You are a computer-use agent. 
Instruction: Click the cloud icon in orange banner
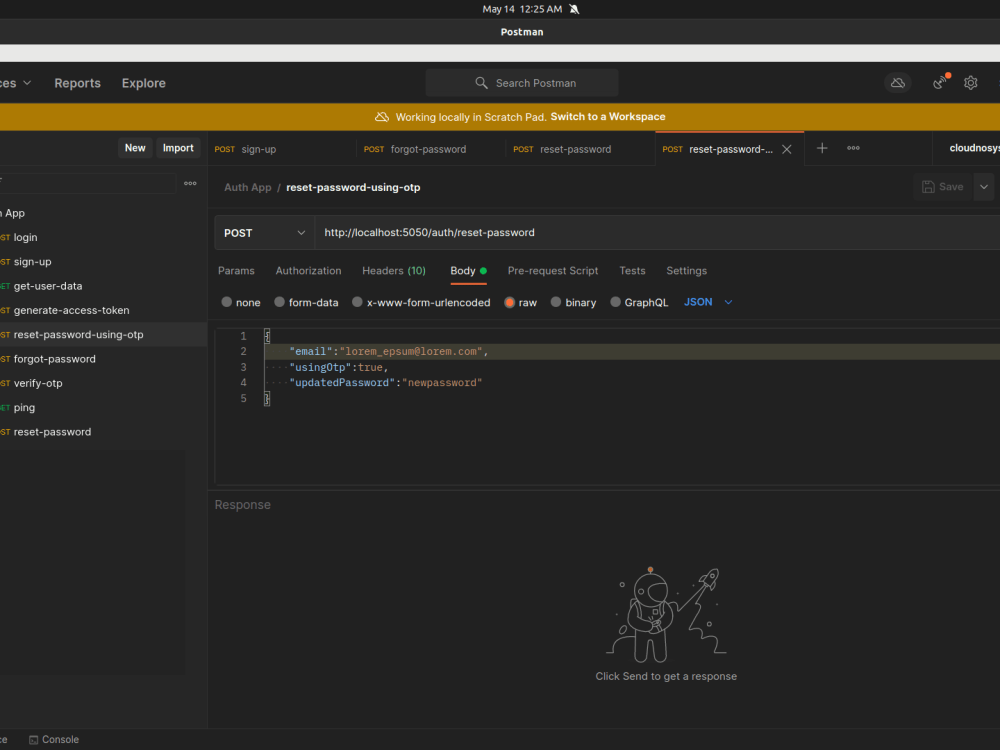pyautogui.click(x=382, y=117)
